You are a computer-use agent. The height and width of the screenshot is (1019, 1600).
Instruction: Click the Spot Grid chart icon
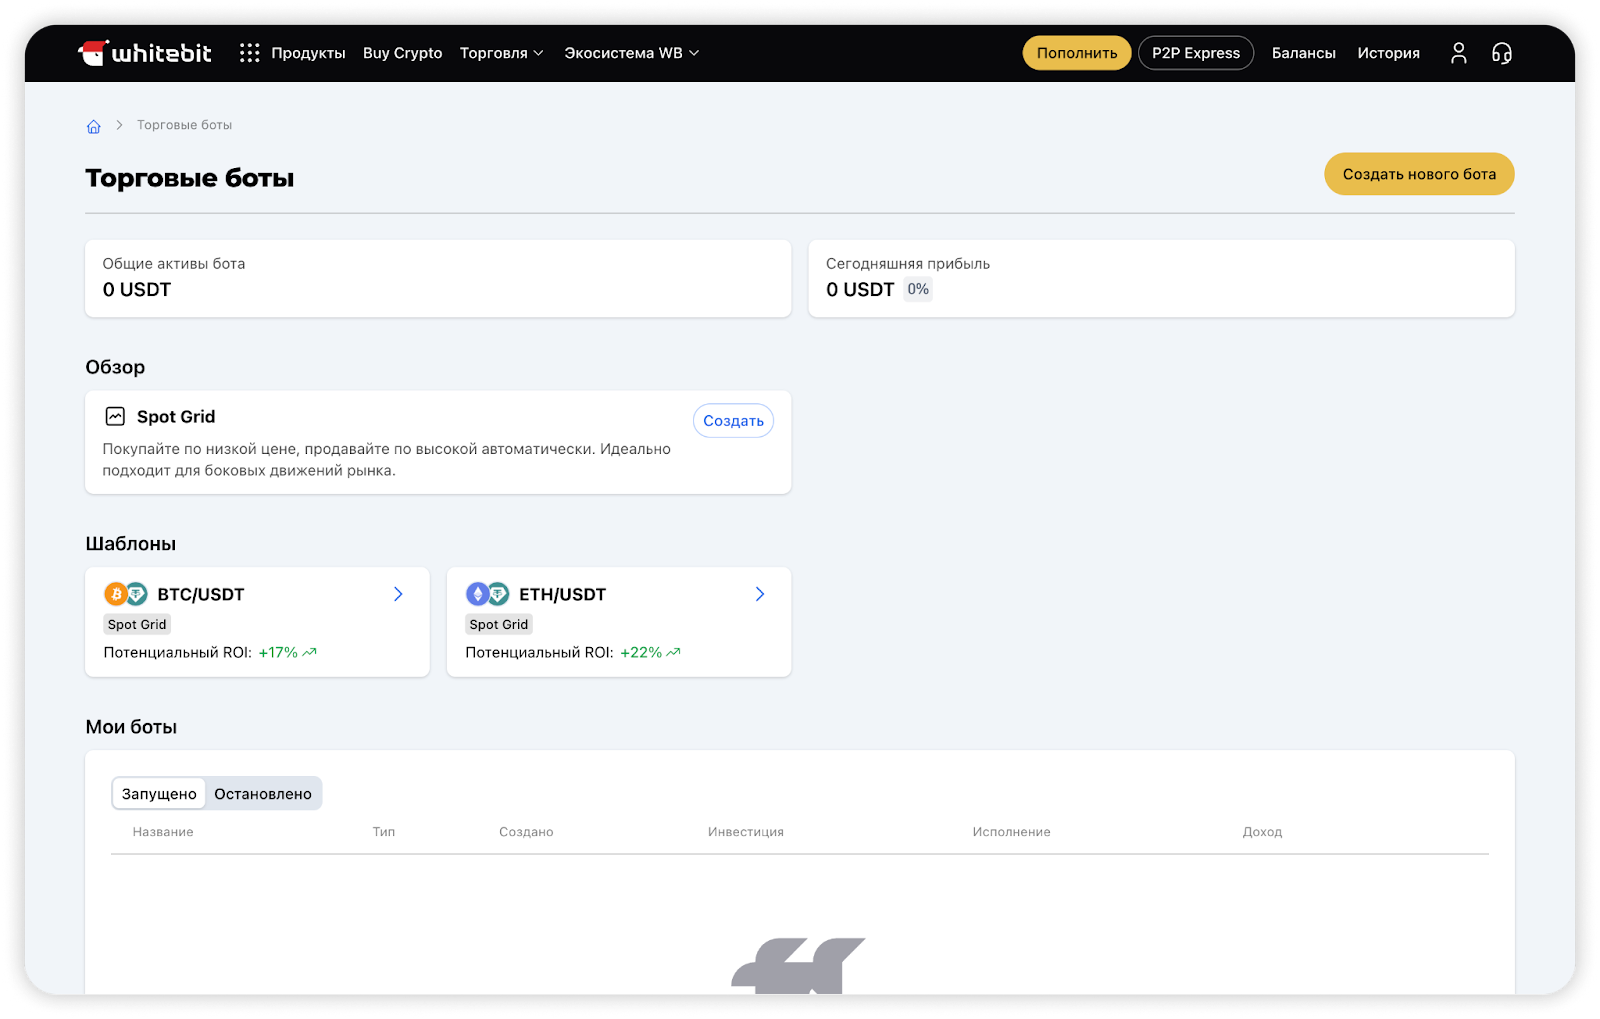(x=116, y=416)
